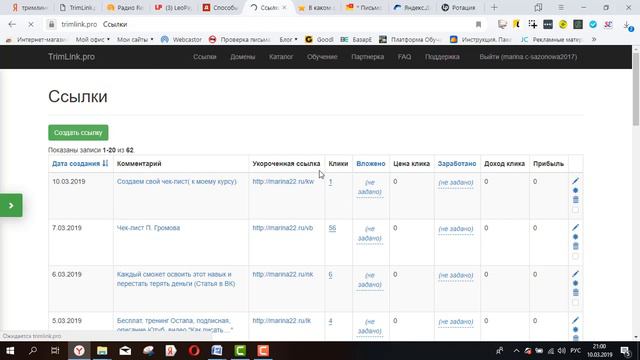
Task: Stop page loading with X button
Action: click(31, 24)
